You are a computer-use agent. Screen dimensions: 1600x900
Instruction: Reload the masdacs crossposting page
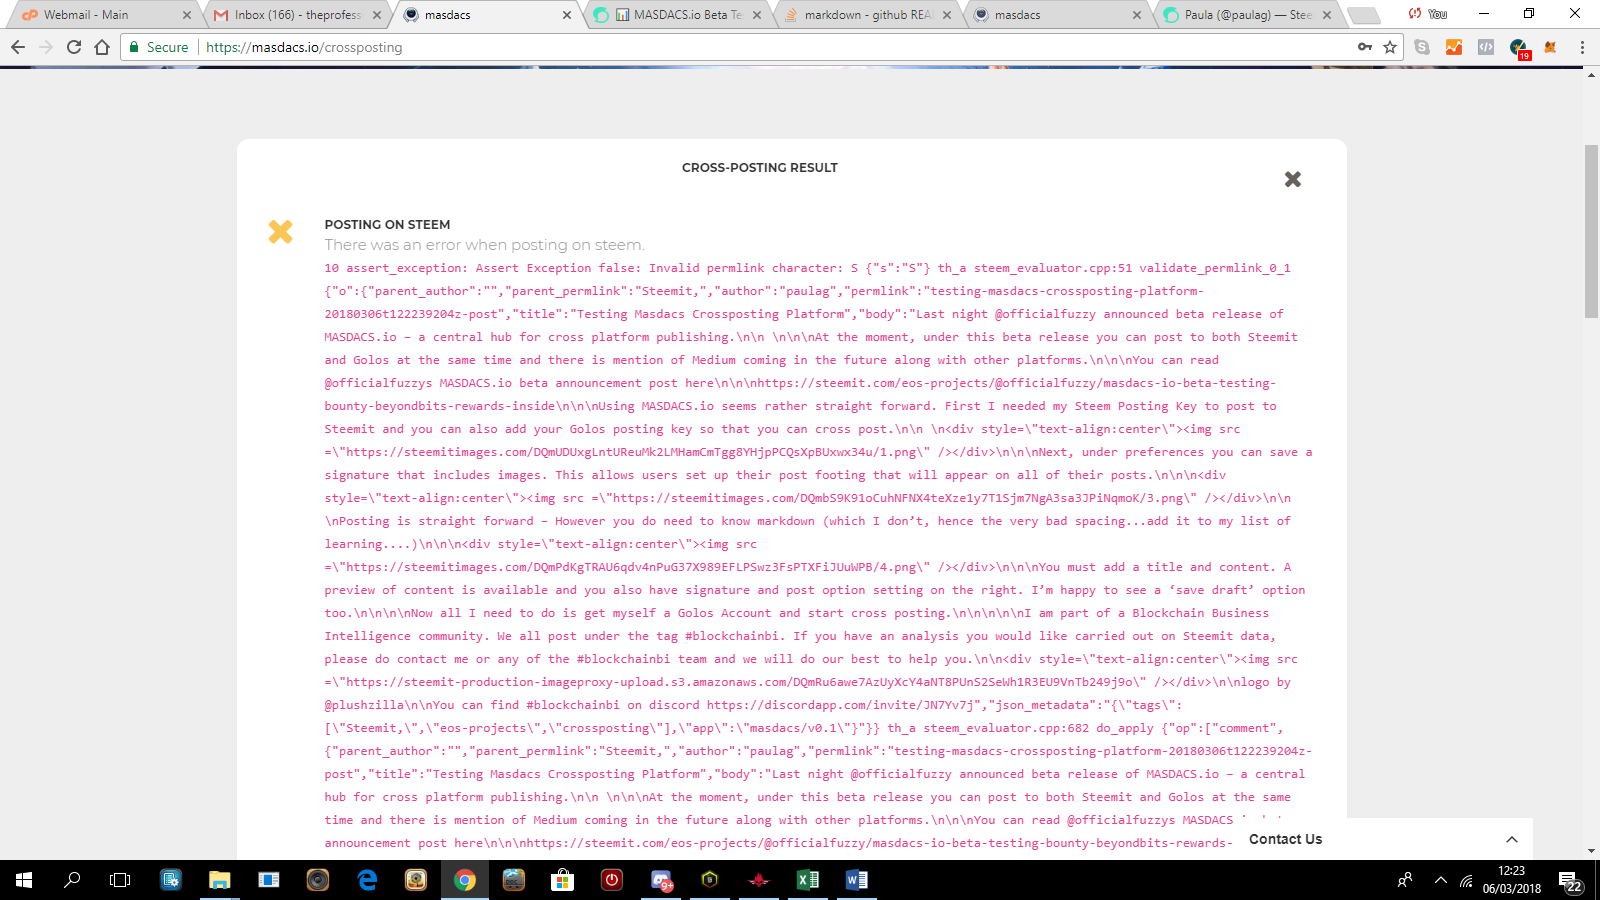74,47
